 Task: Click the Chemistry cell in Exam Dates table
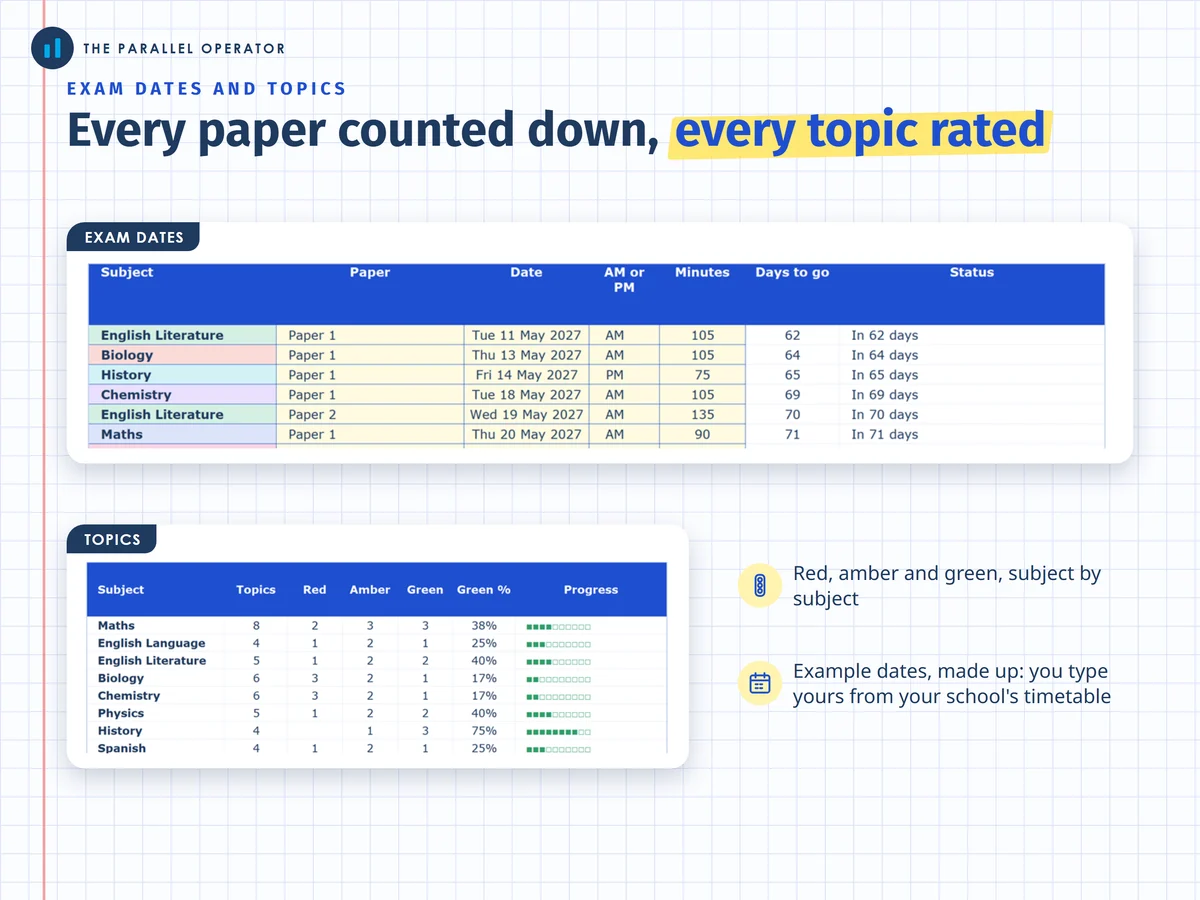click(x=182, y=395)
